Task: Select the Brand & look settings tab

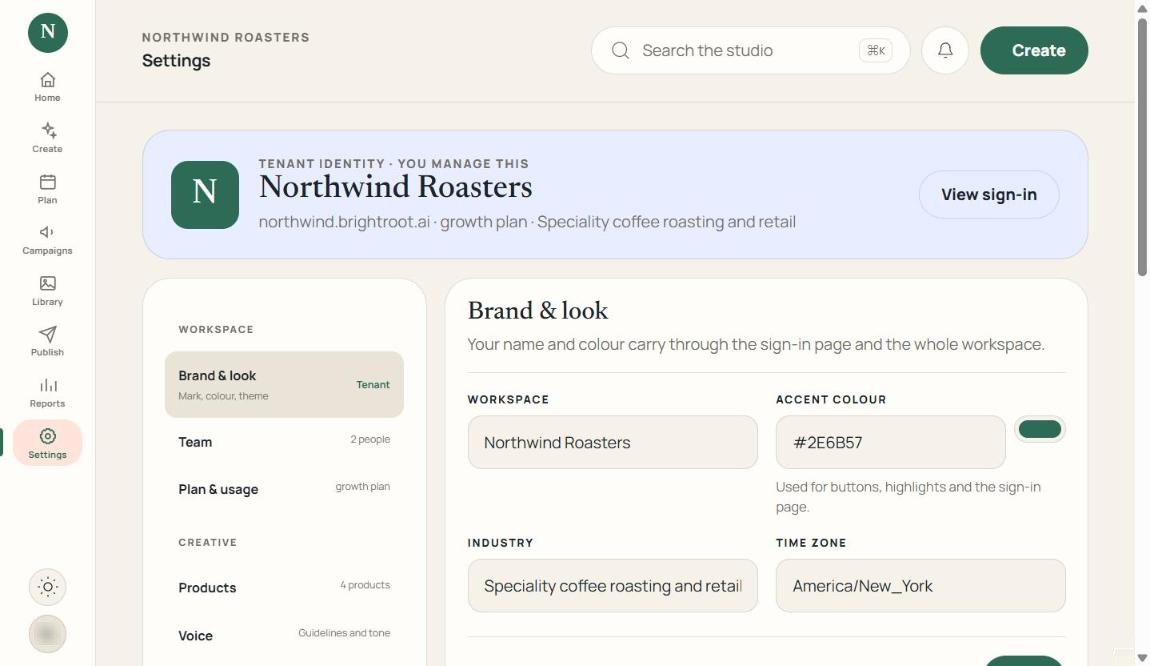Action: [284, 384]
